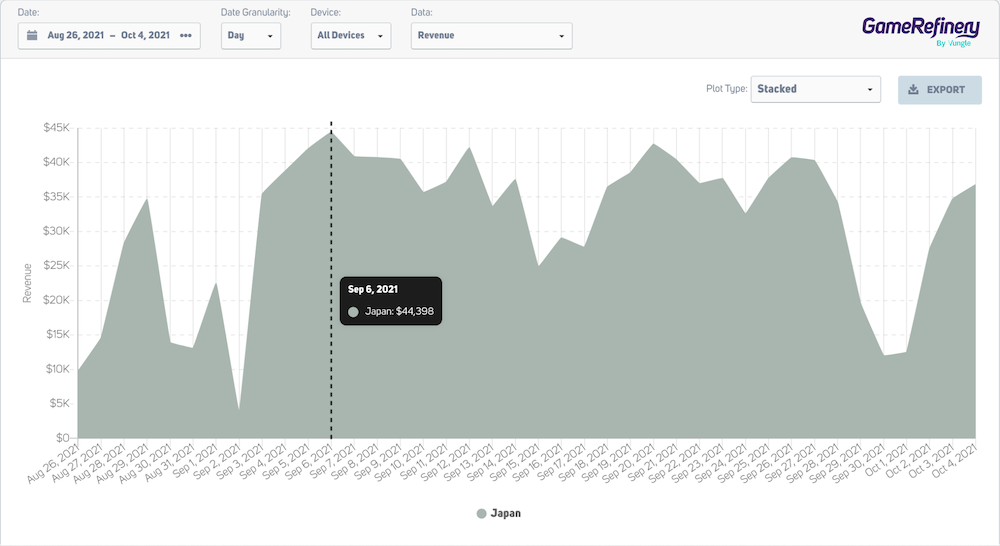Click the calendar icon in the date field

[x=32, y=36]
